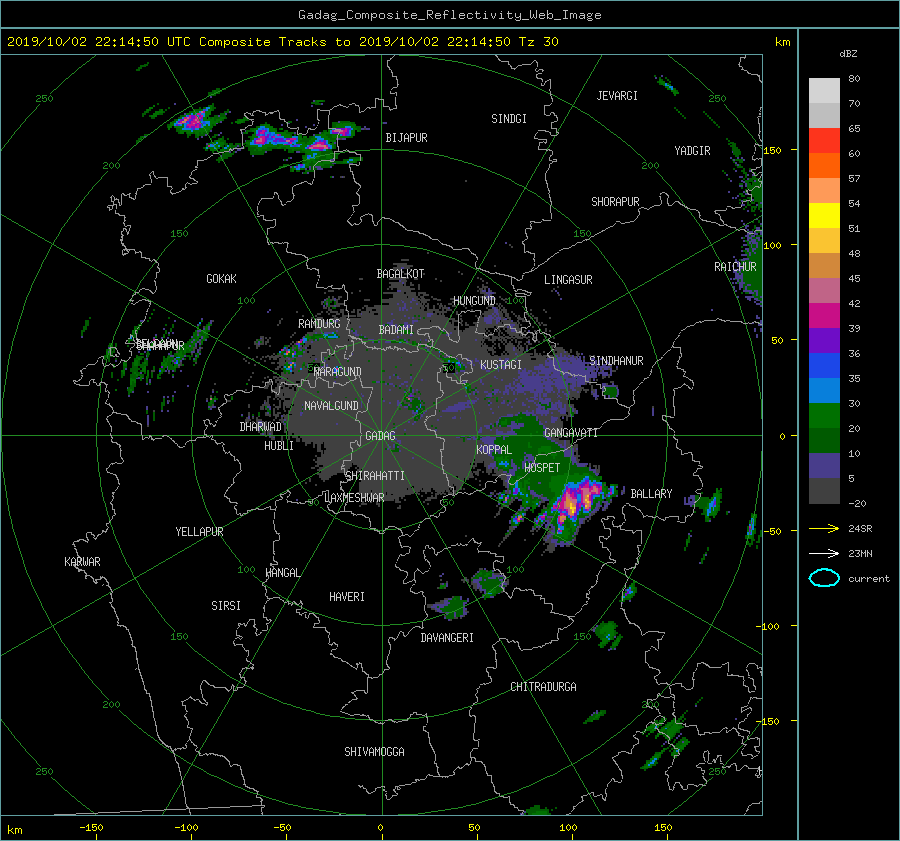This screenshot has height=841, width=900.
Task: Click the SHIVAMOGGA city label
Action: pos(374,752)
